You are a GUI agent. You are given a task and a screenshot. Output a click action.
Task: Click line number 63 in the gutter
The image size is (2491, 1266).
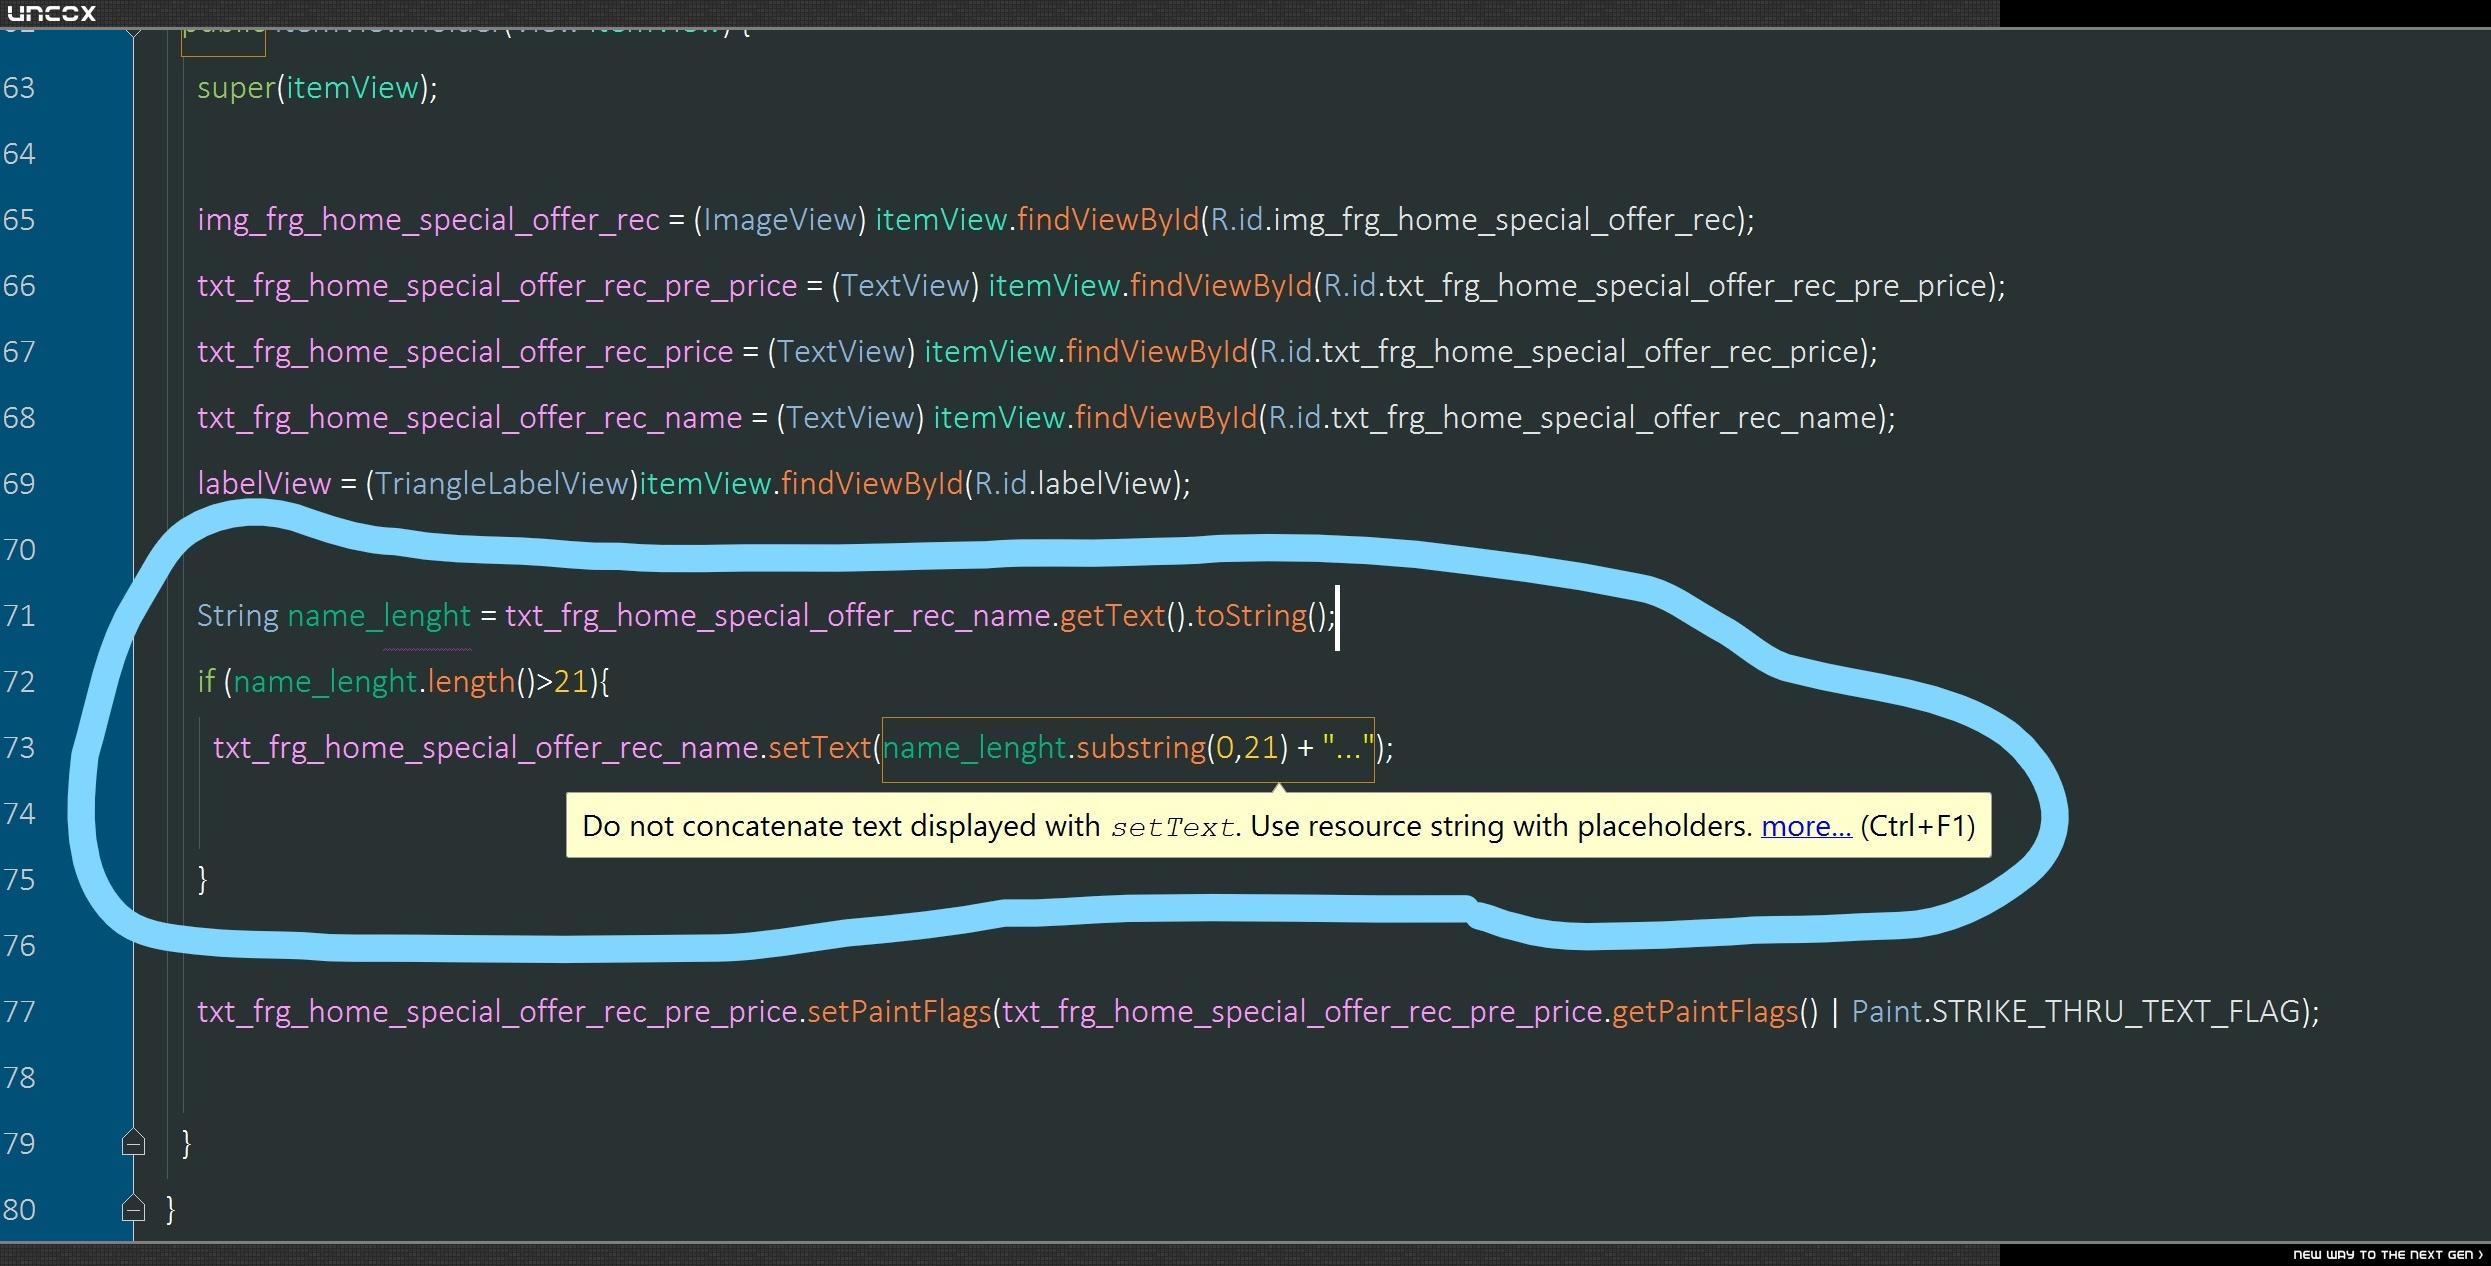pyautogui.click(x=19, y=88)
